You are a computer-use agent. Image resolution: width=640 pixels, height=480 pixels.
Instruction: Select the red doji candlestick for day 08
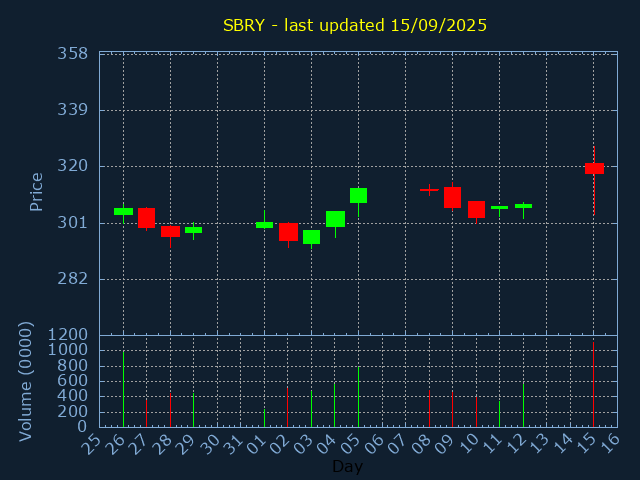point(429,190)
